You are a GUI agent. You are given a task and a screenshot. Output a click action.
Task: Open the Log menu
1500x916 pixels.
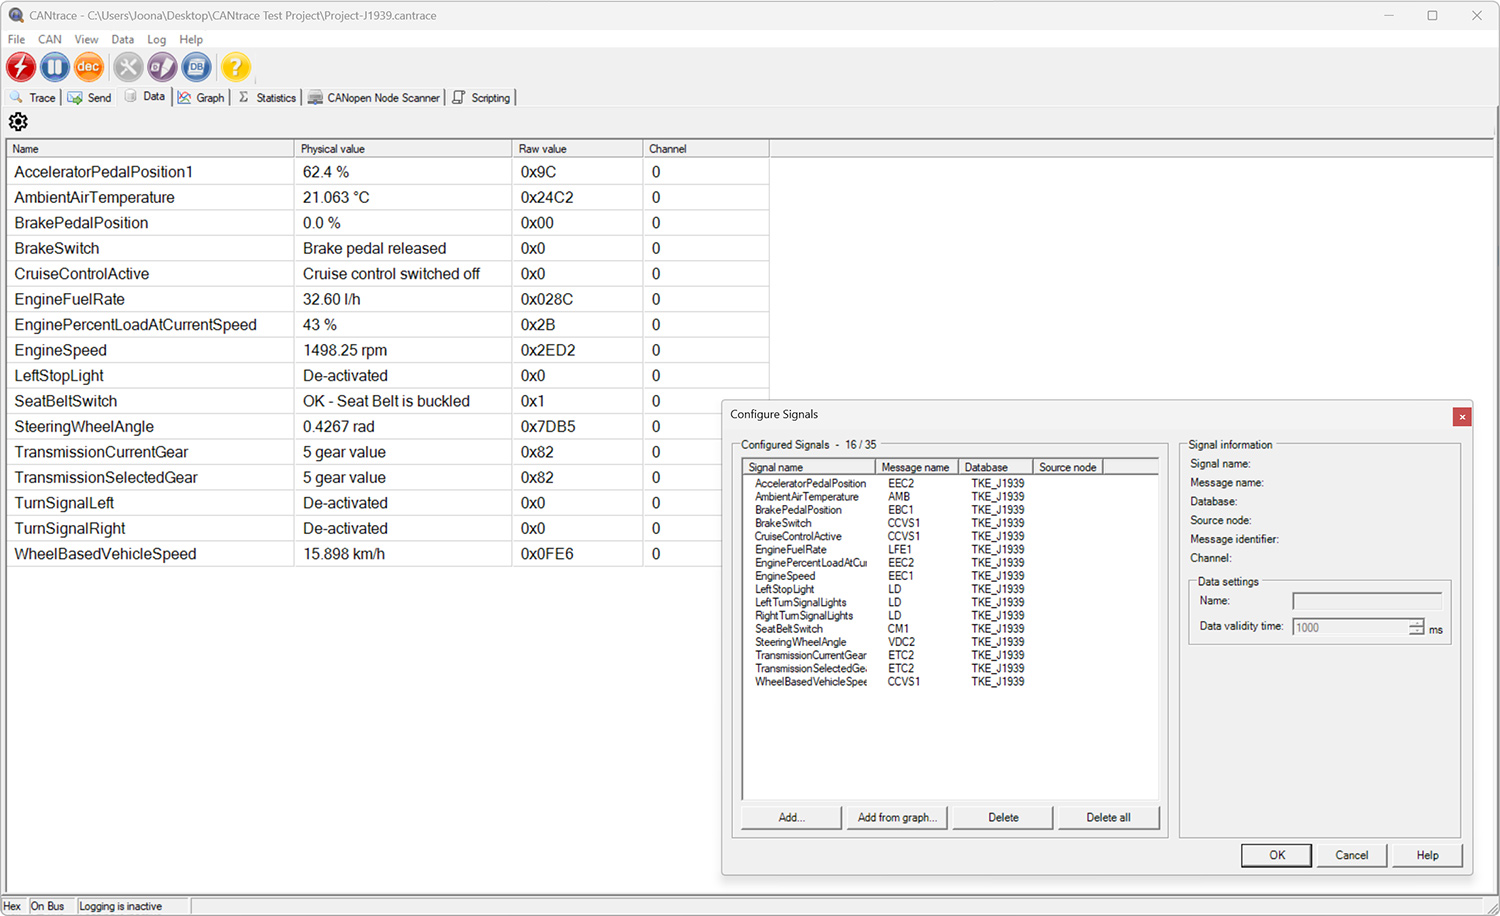[157, 39]
